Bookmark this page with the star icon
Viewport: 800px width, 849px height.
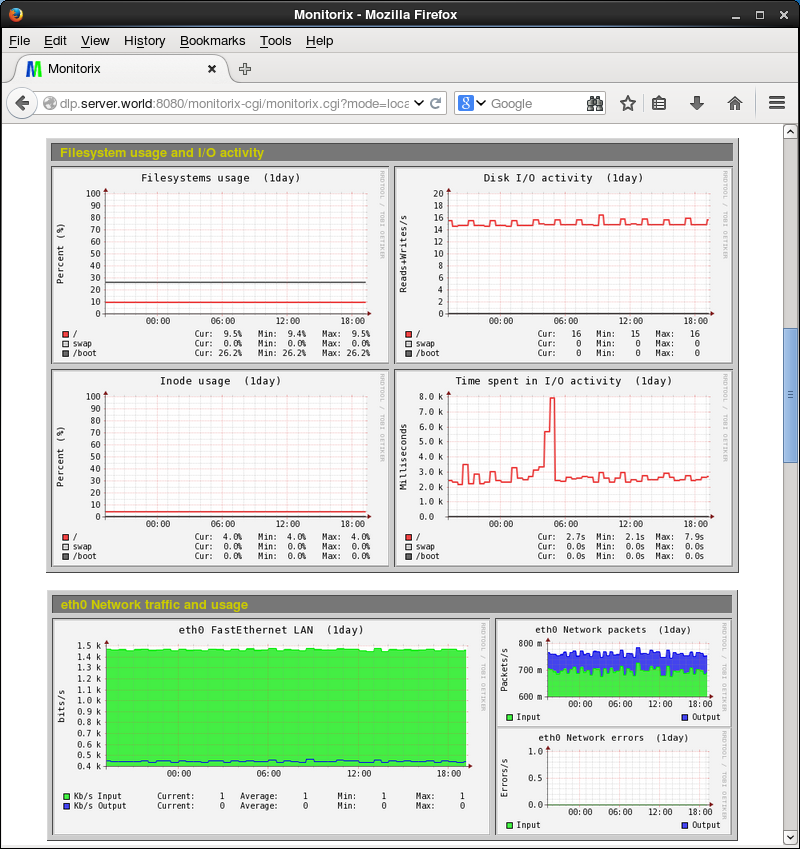(x=626, y=103)
